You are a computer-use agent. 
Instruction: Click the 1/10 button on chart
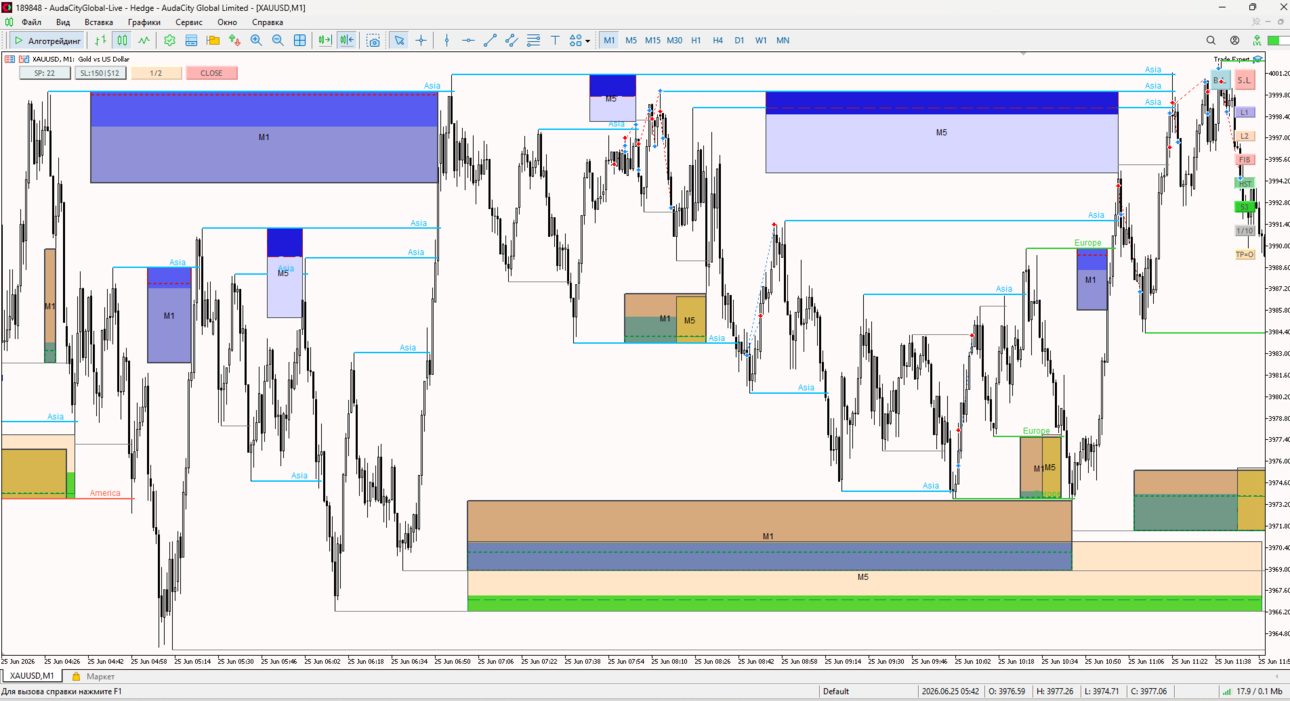(1245, 231)
